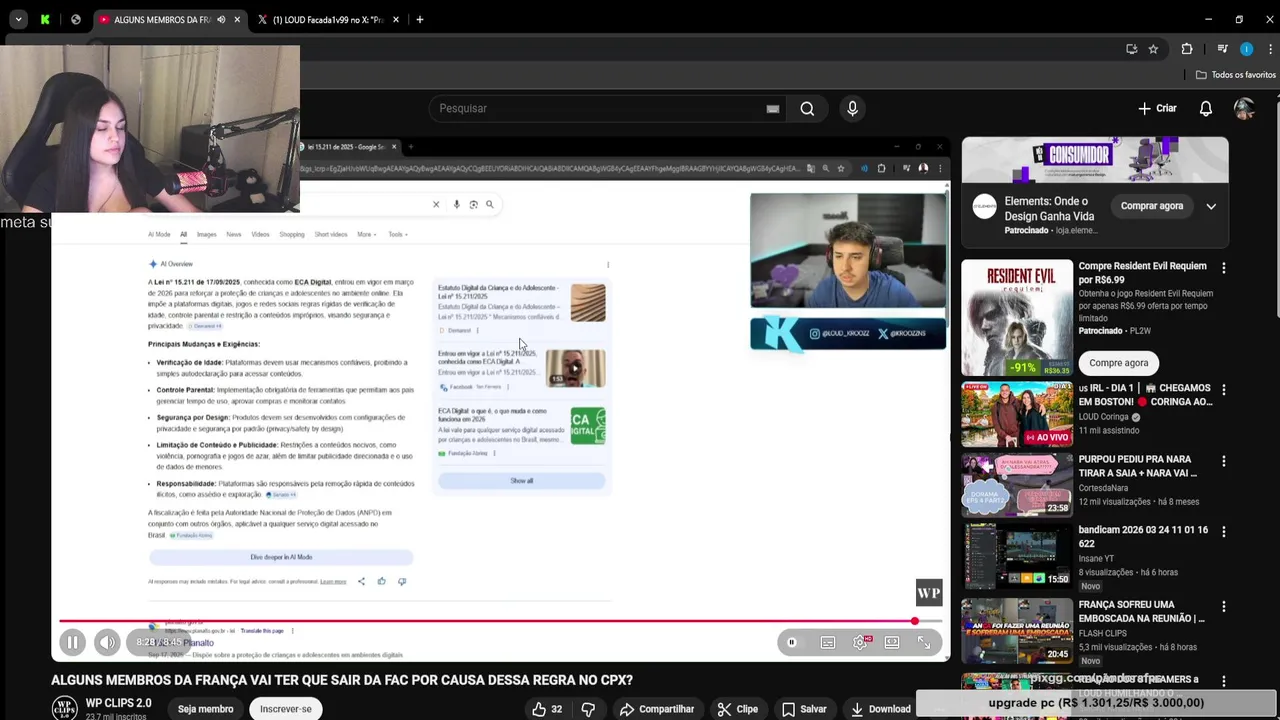Open the WP CLIPS 2.0 channel name

(x=118, y=703)
